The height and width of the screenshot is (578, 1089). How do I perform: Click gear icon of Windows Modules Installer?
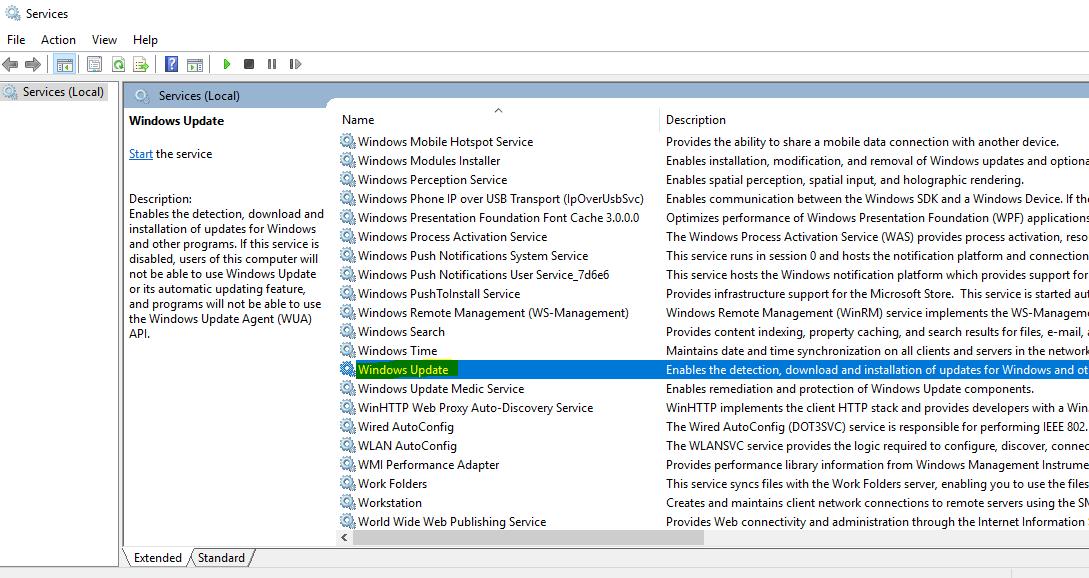coord(347,160)
